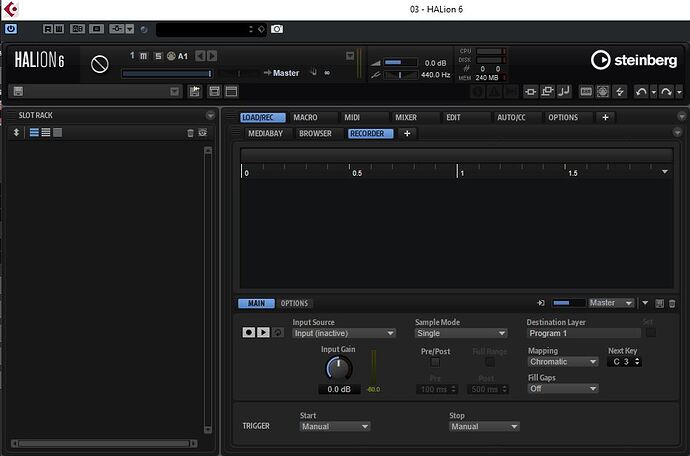The width and height of the screenshot is (690, 456).
Task: Solo the slot with the S button
Action: [158, 56]
